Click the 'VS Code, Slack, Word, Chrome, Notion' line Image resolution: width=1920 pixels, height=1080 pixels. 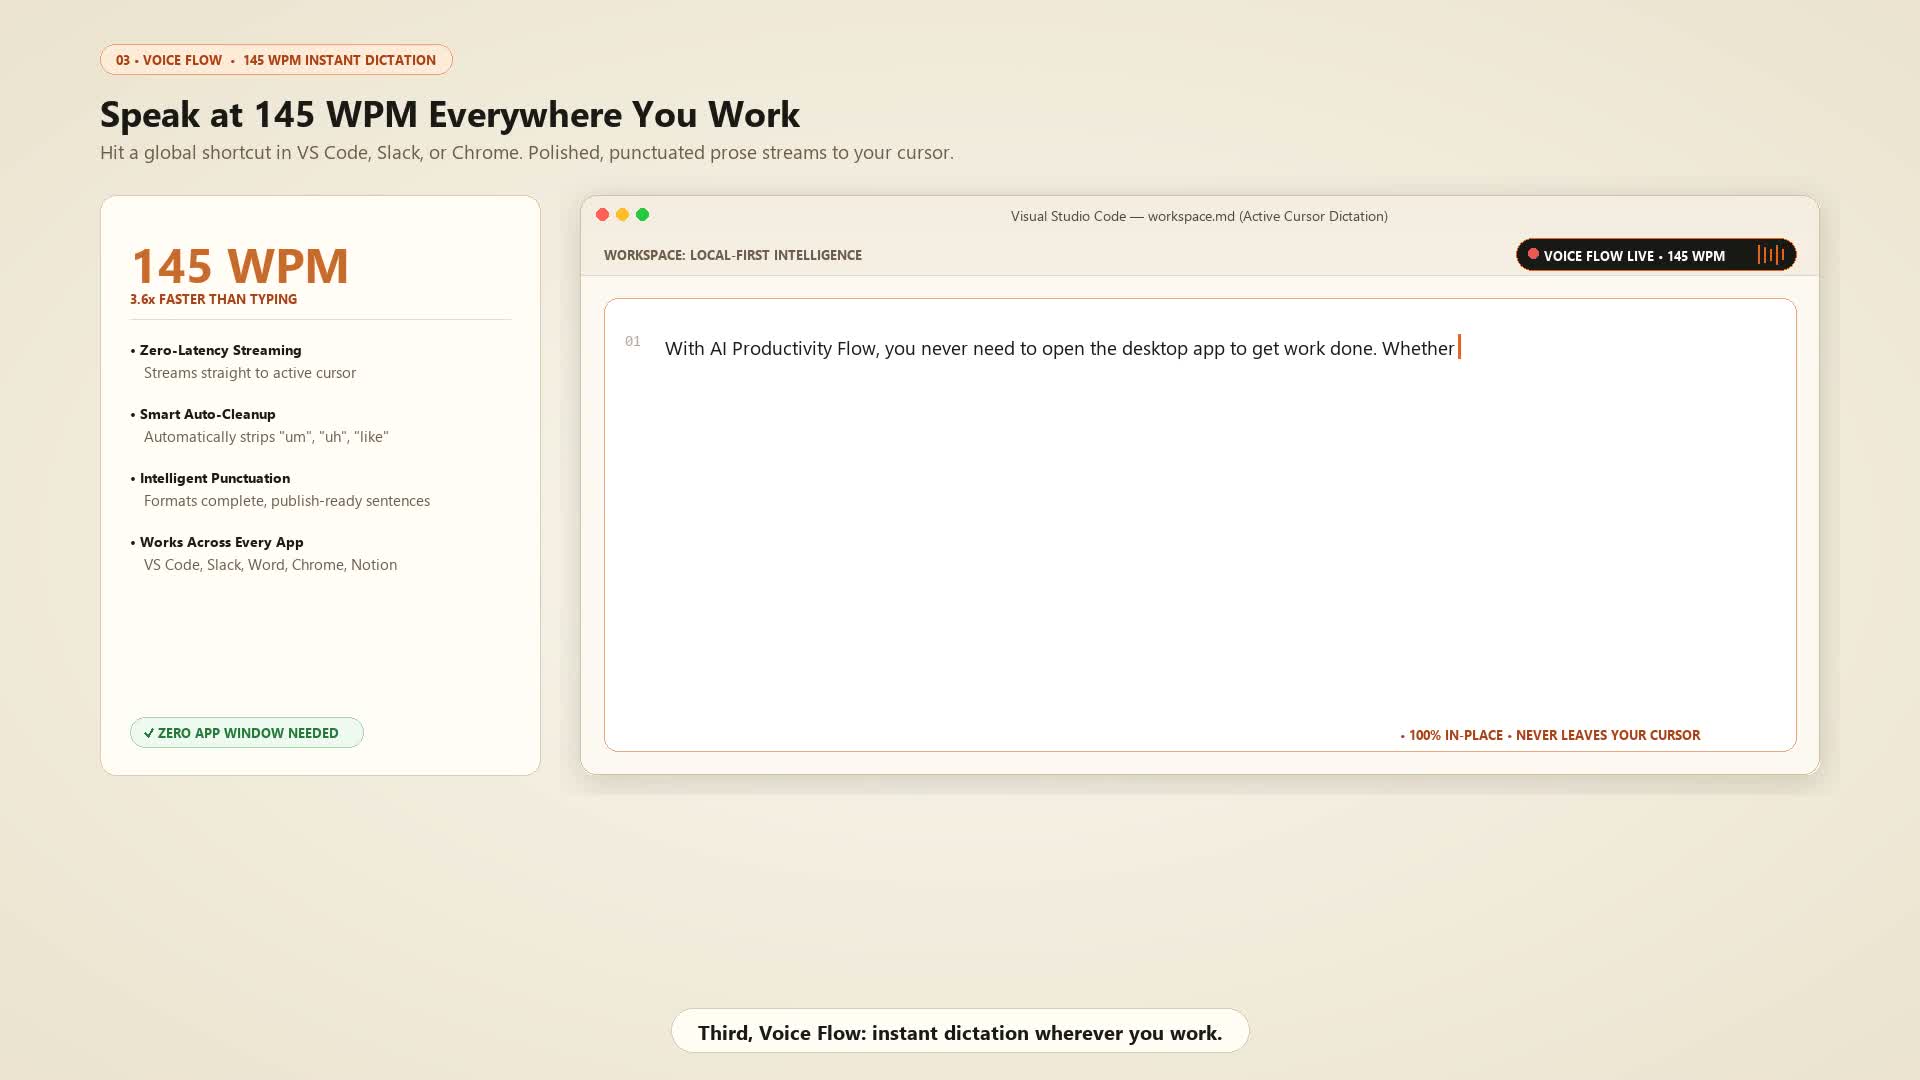point(270,565)
